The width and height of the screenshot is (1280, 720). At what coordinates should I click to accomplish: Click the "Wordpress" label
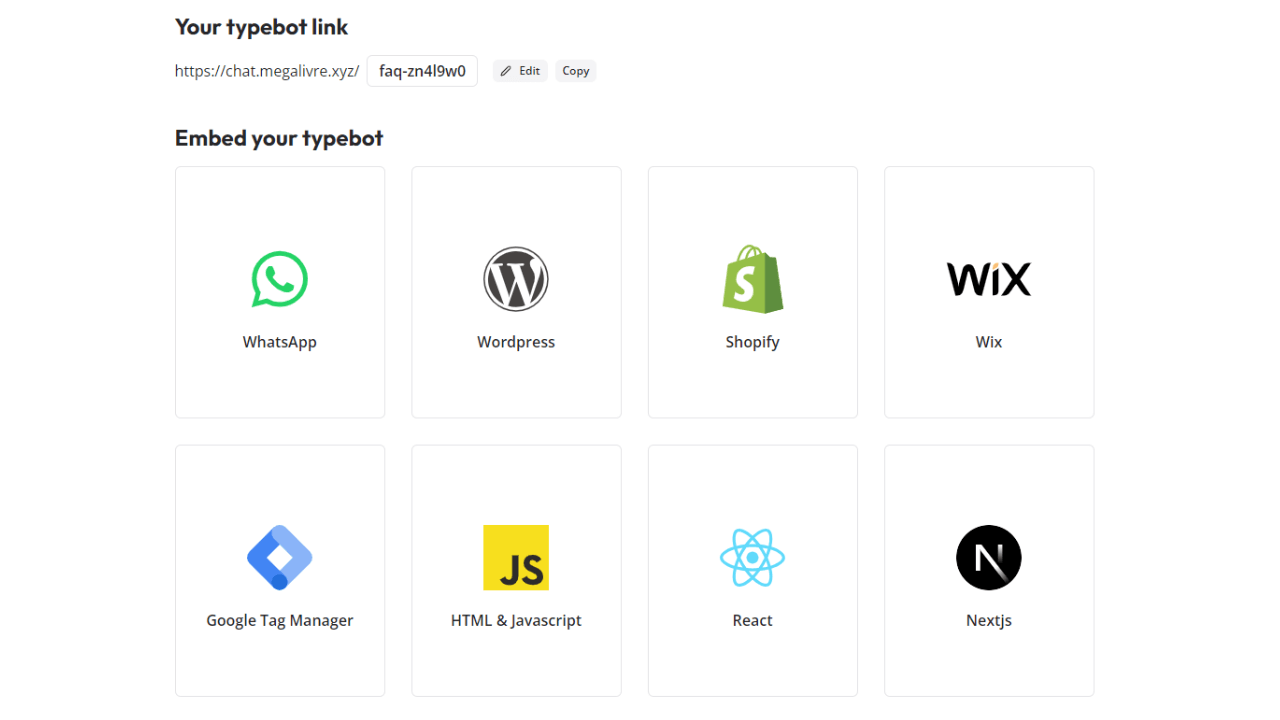pyautogui.click(x=516, y=342)
